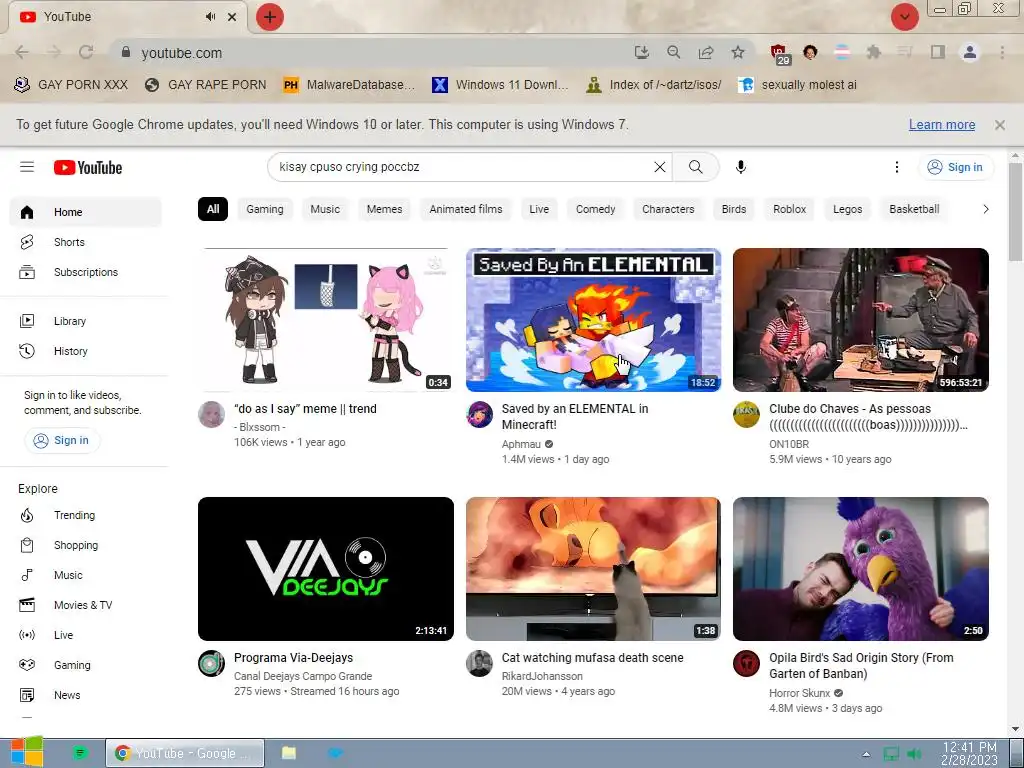Open Music under Explore in the sidebar
Viewport: 1024px width, 768px height.
86,575
